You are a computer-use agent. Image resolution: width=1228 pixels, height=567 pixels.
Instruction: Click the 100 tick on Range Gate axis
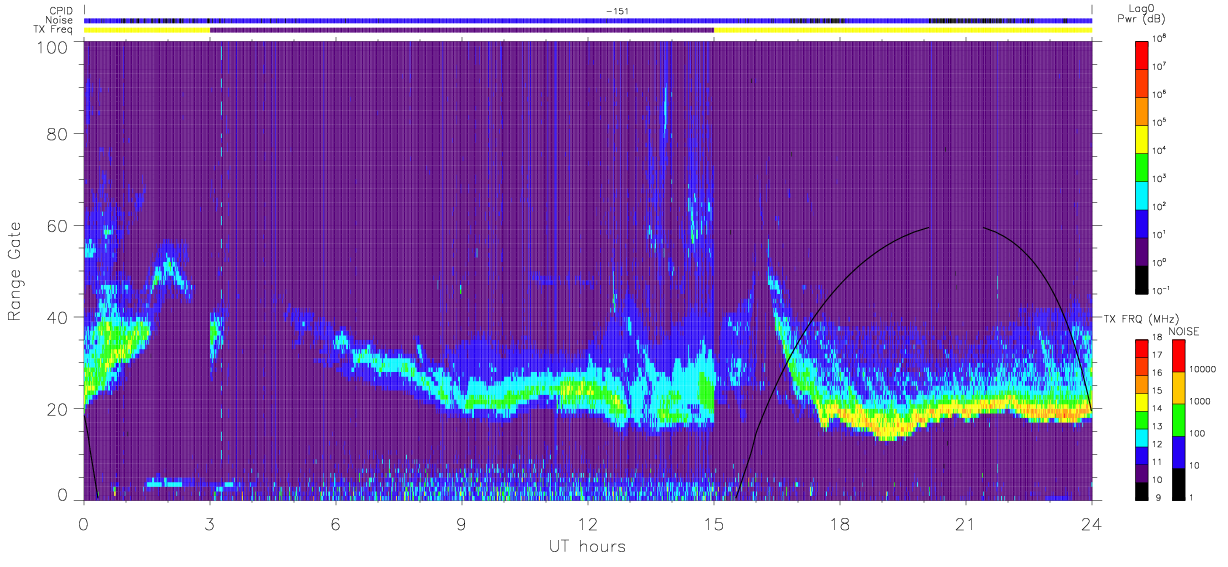[x=50, y=47]
